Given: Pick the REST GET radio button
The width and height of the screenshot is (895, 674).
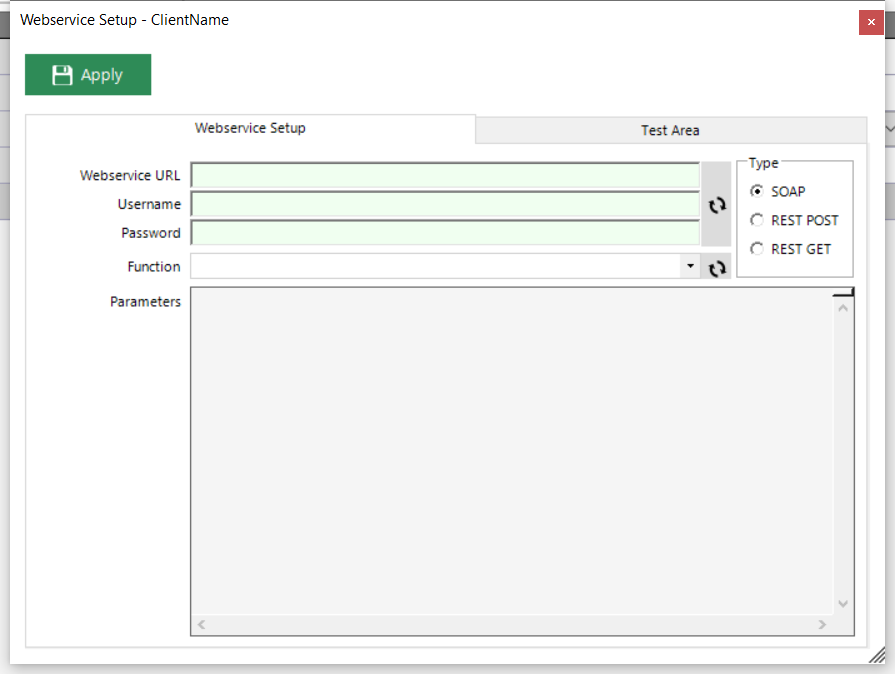Looking at the screenshot, I should (x=757, y=249).
